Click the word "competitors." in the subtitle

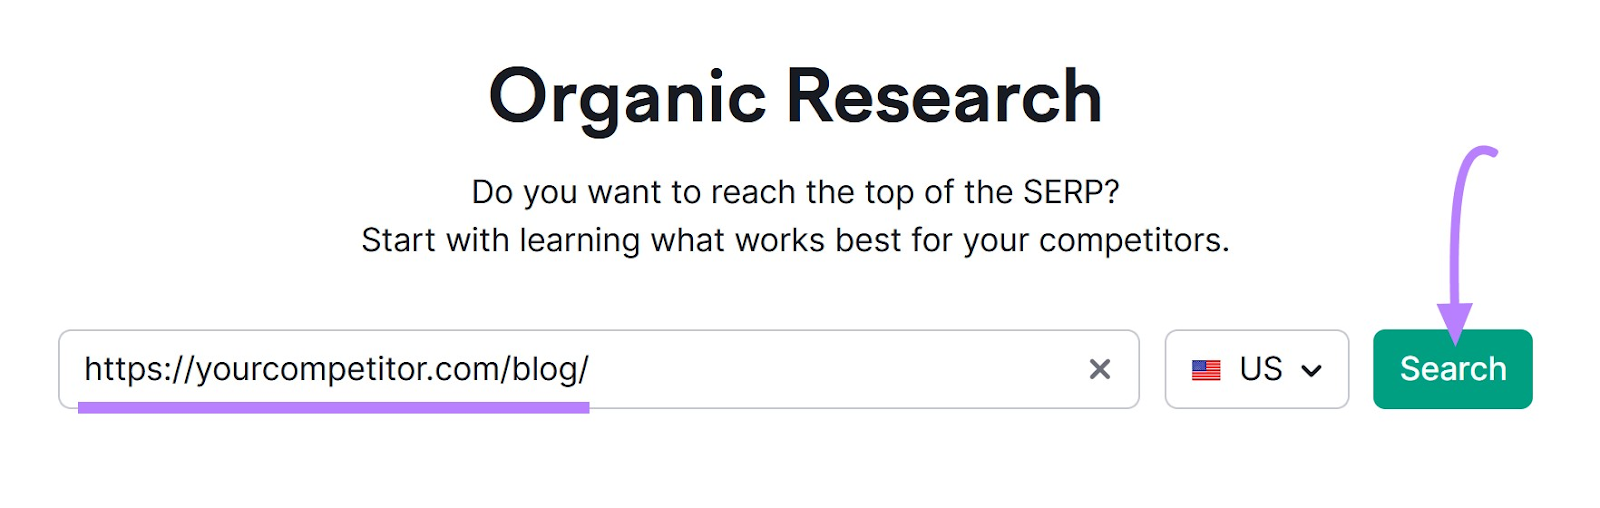pos(1134,241)
